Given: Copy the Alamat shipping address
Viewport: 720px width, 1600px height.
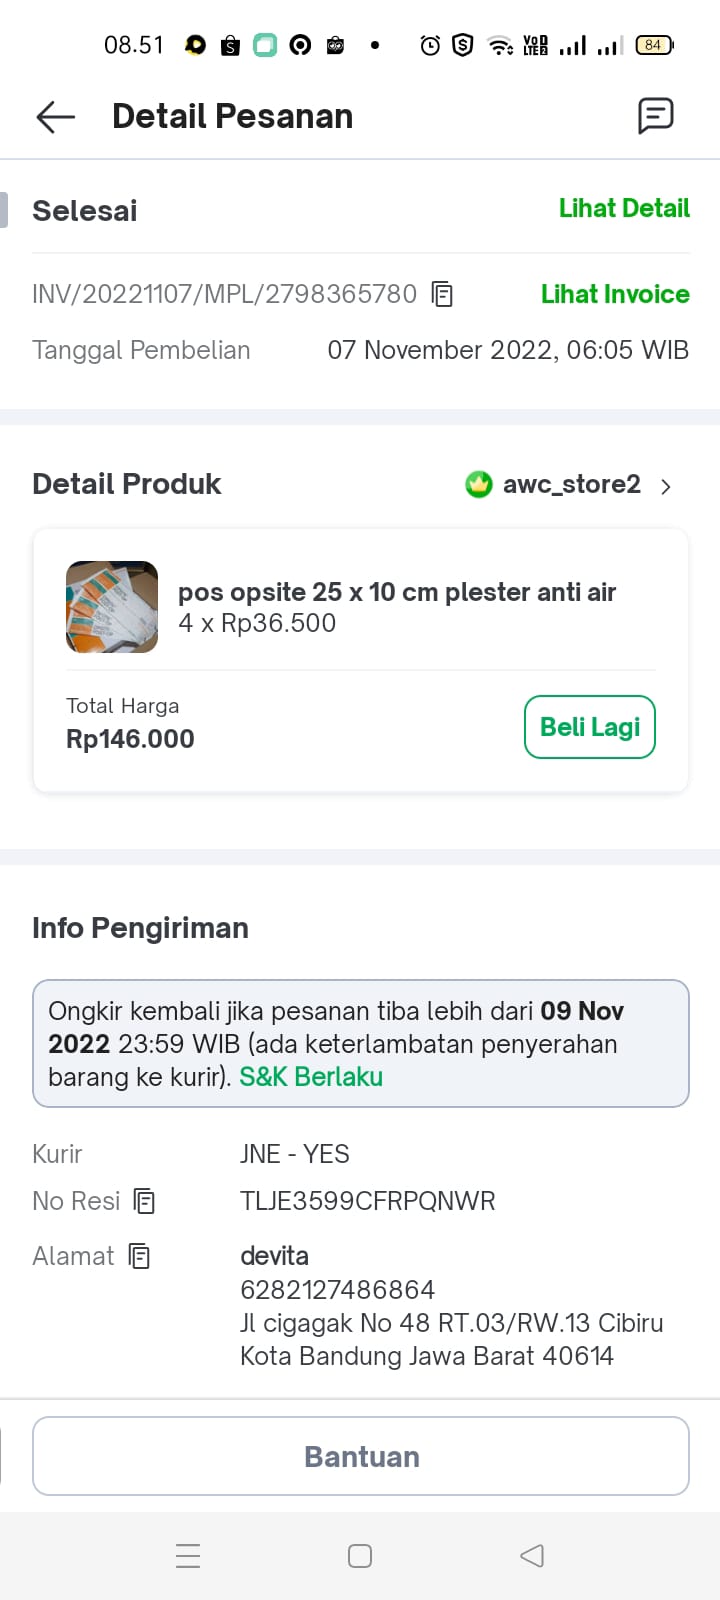Looking at the screenshot, I should point(140,1256).
